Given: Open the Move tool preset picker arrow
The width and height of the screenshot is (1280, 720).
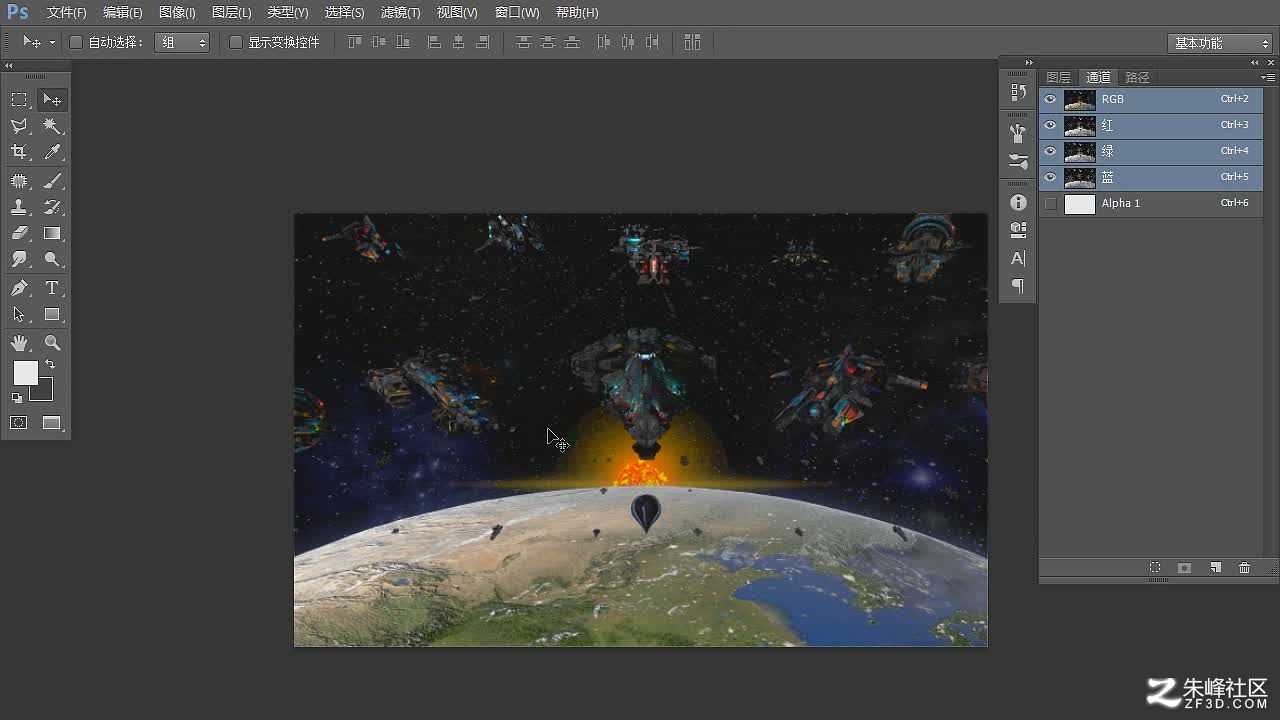Looking at the screenshot, I should (52, 42).
